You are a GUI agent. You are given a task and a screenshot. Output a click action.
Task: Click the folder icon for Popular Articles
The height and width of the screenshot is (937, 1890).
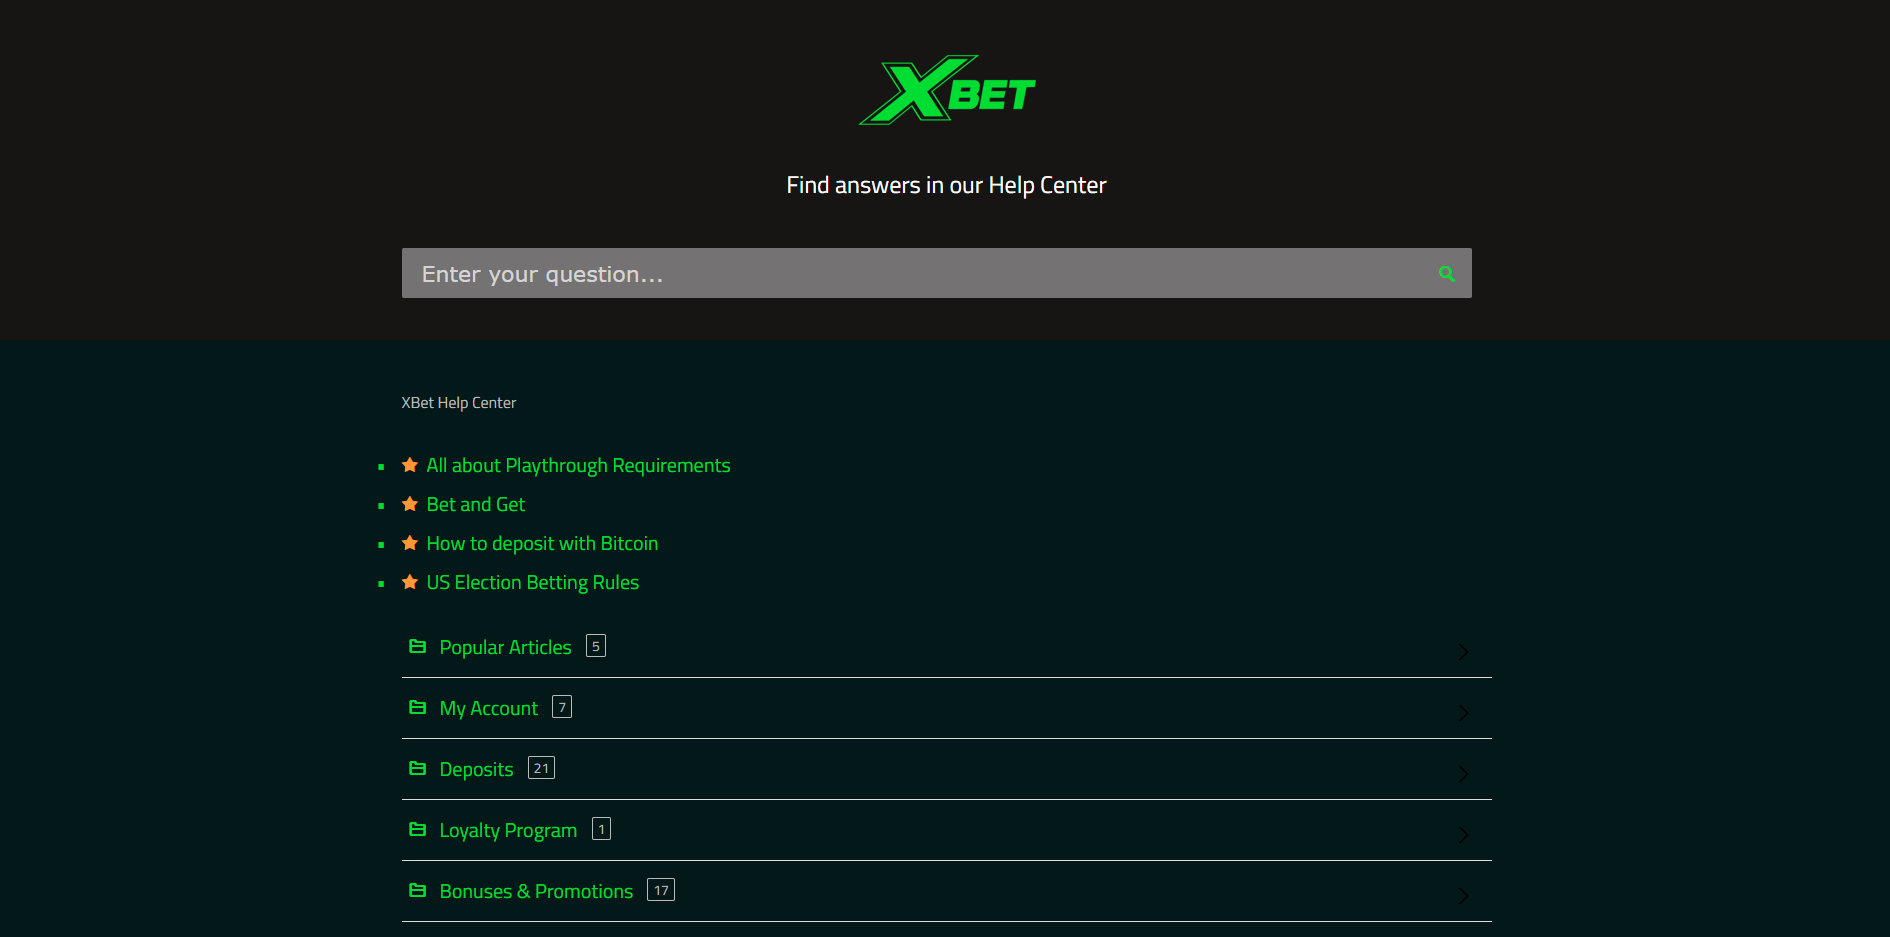click(x=418, y=647)
